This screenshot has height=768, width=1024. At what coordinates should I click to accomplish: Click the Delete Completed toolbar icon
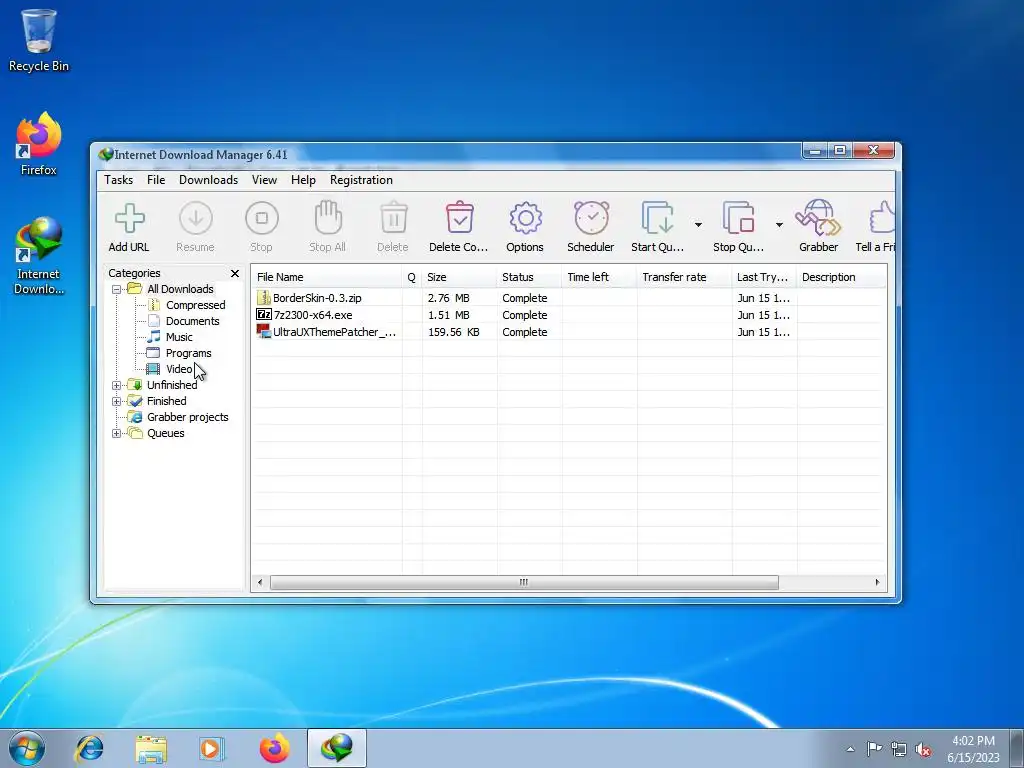tap(460, 217)
